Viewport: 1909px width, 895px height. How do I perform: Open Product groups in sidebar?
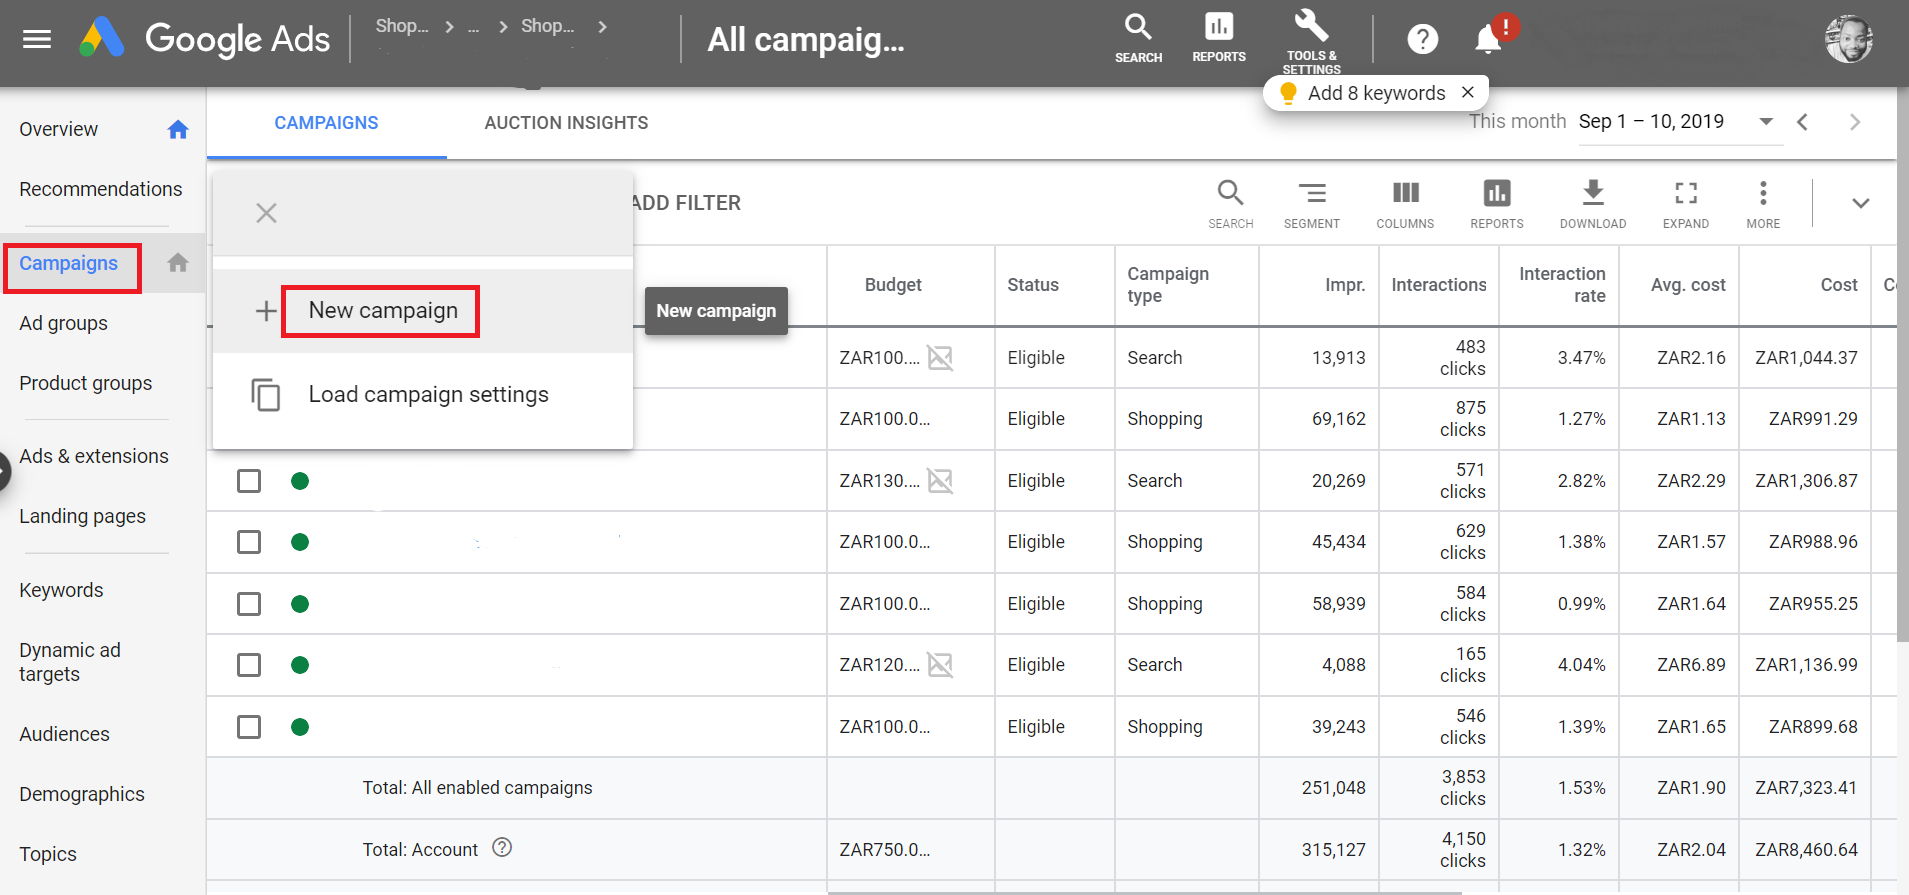[x=86, y=383]
